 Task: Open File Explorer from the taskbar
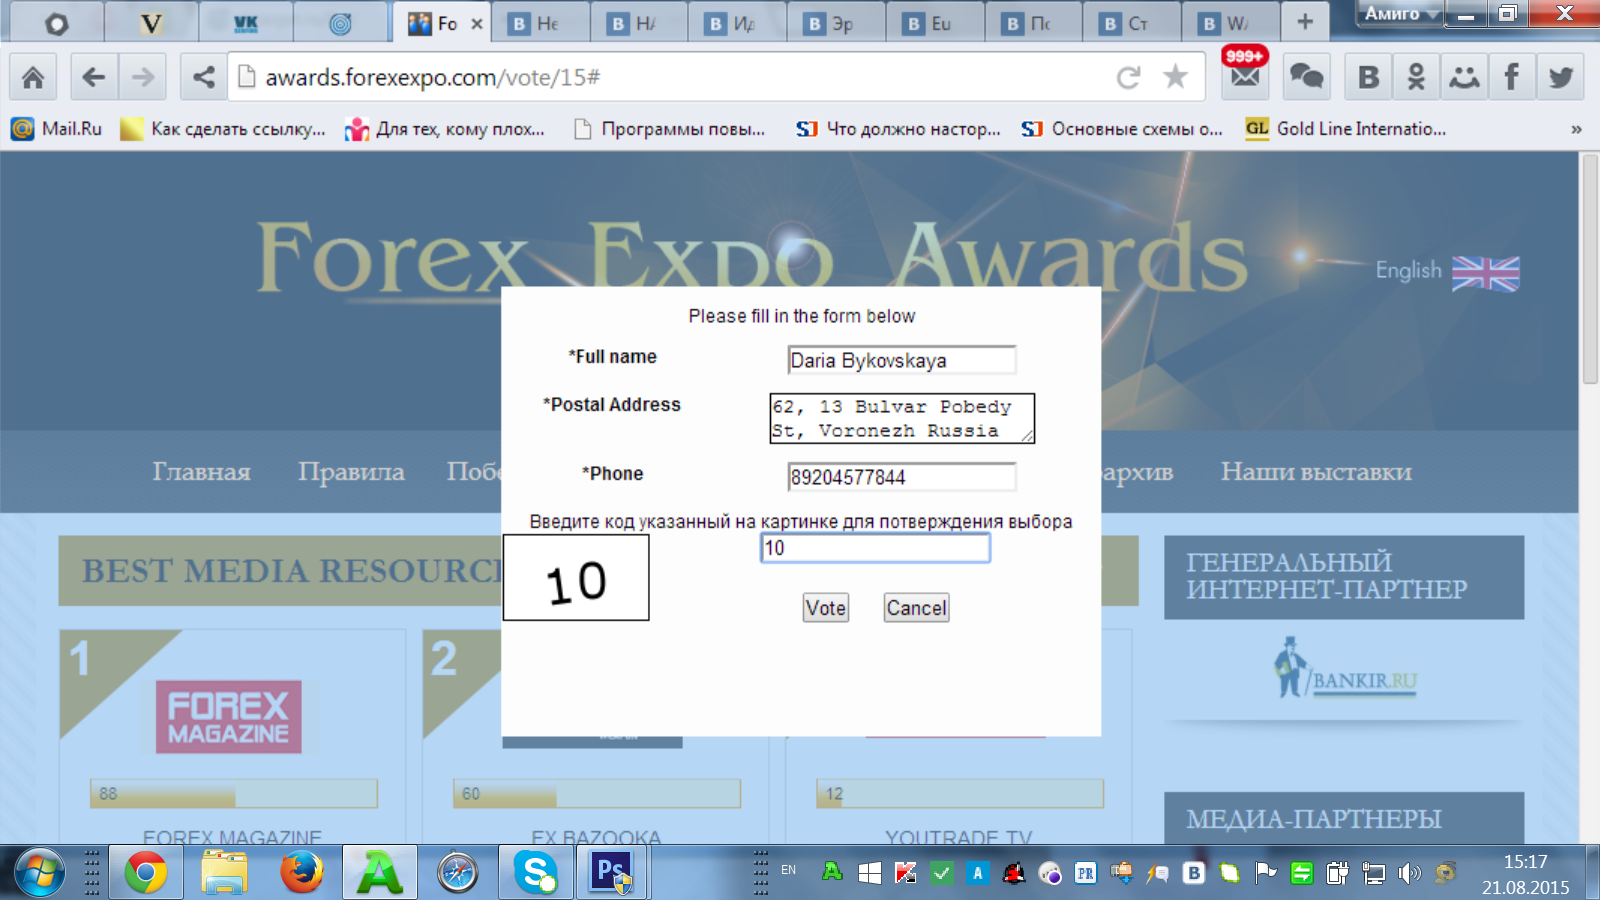coord(224,873)
